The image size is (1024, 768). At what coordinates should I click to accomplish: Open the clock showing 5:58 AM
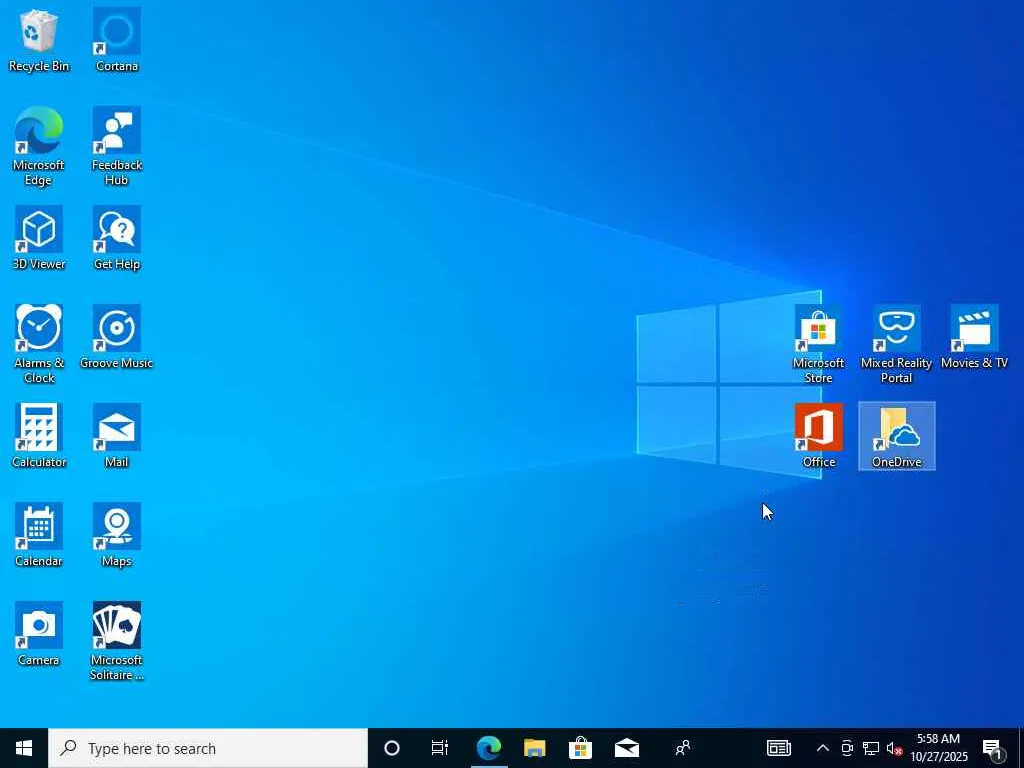[938, 748]
